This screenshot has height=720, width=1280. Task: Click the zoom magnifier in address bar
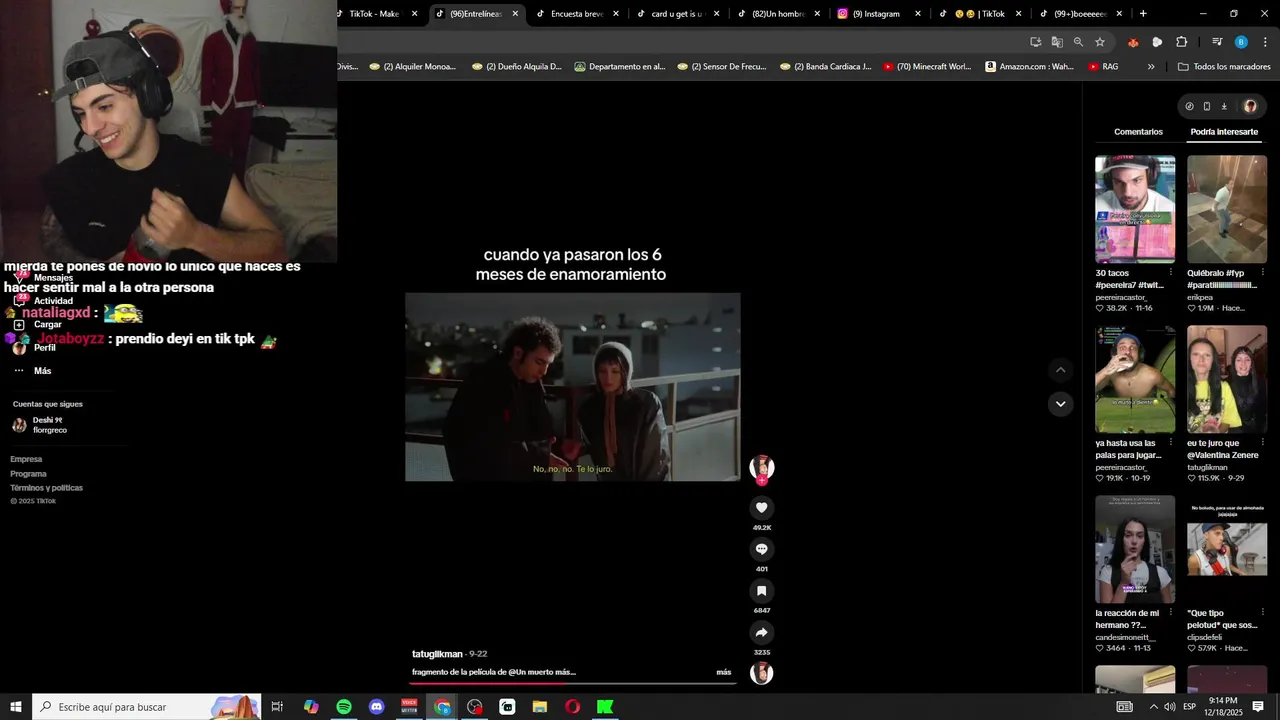1078,42
